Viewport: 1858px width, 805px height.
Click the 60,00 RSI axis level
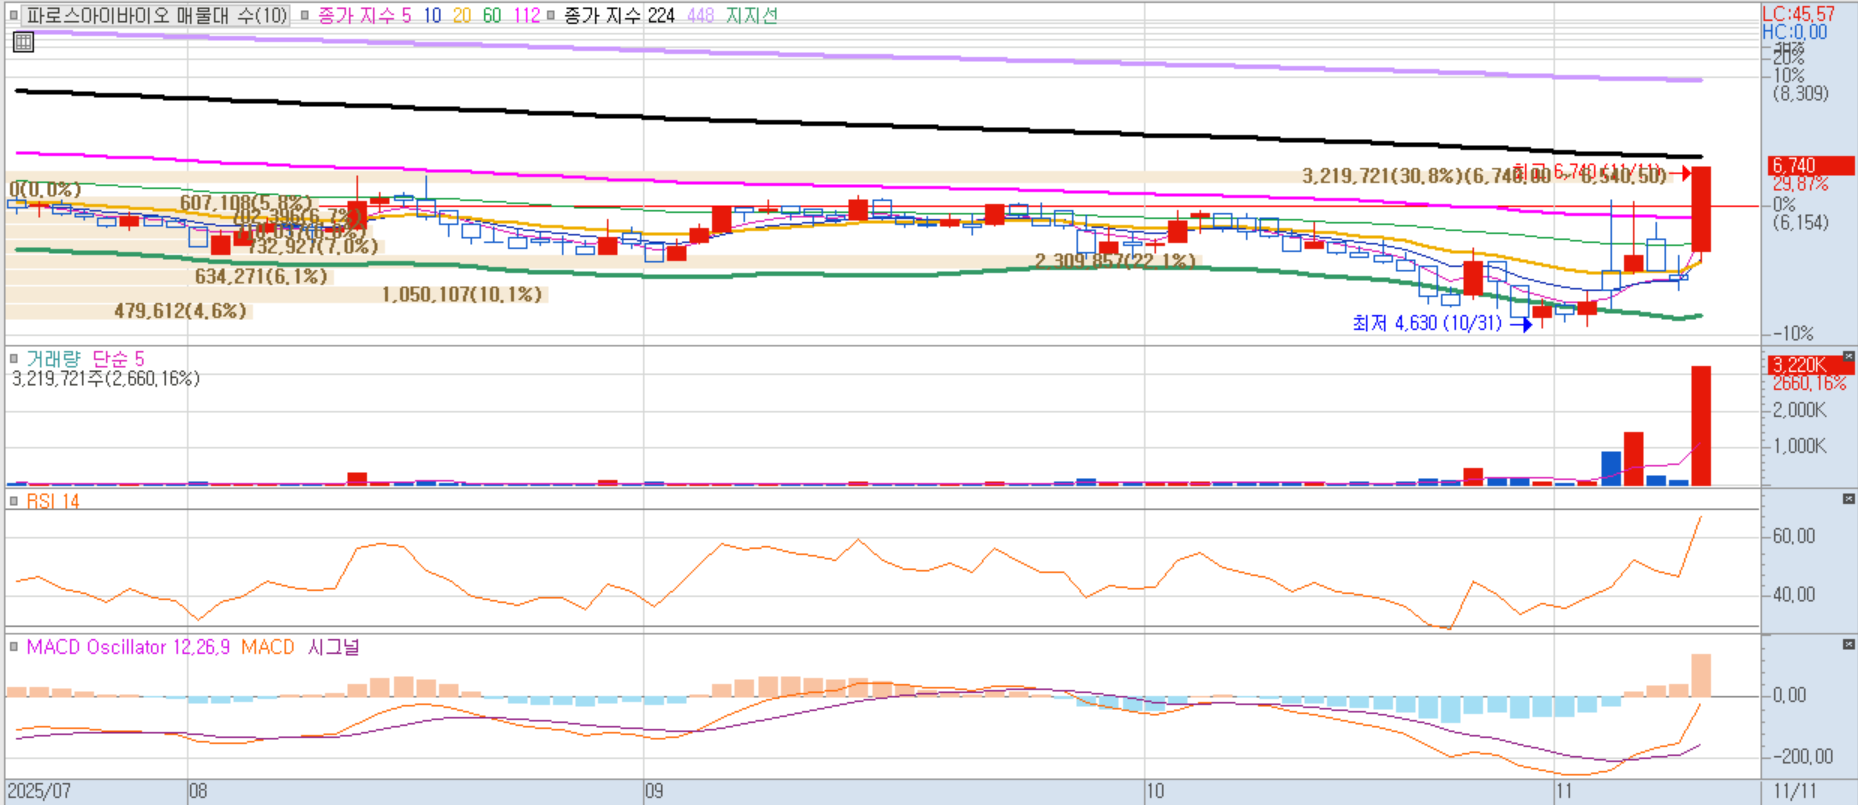1794,536
